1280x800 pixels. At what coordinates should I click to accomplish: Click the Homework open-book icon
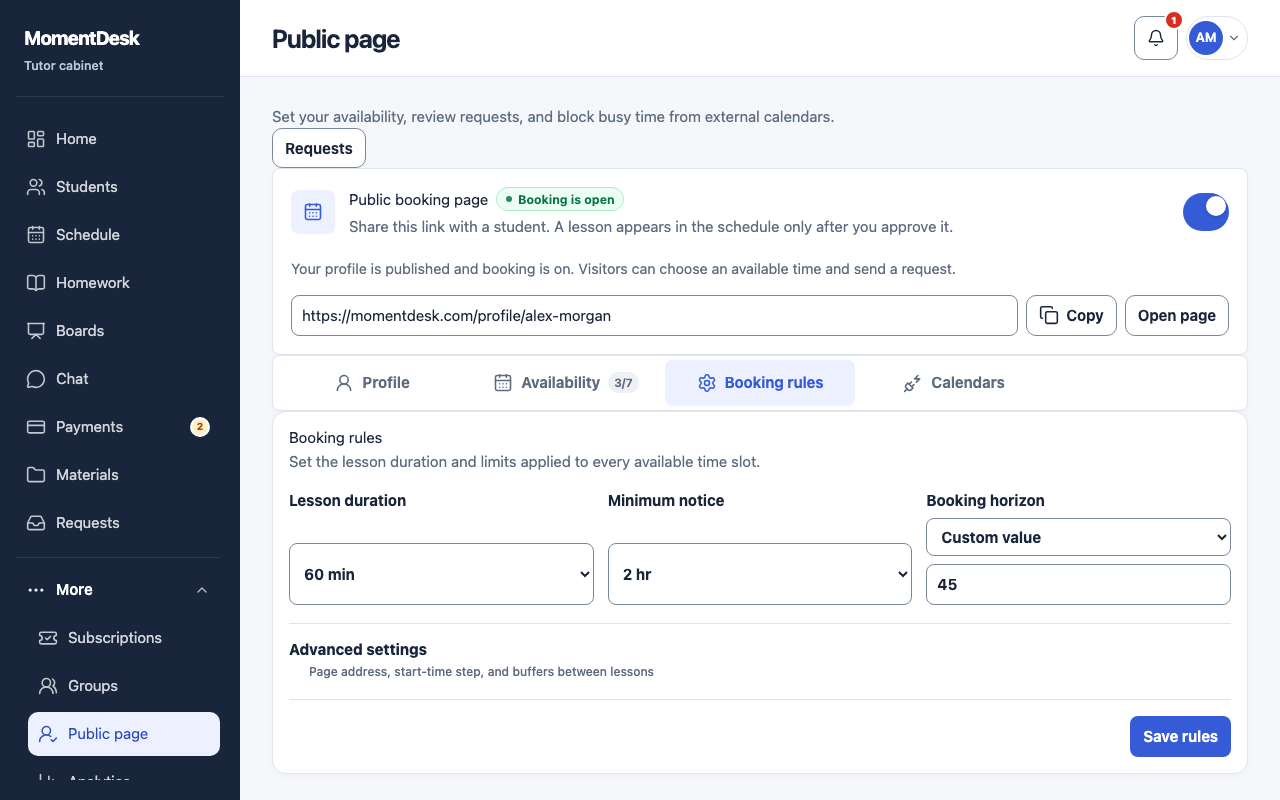(36, 283)
